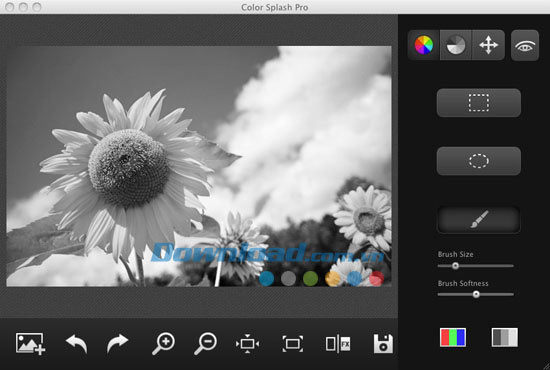Click the green dot on the photo

310,278
